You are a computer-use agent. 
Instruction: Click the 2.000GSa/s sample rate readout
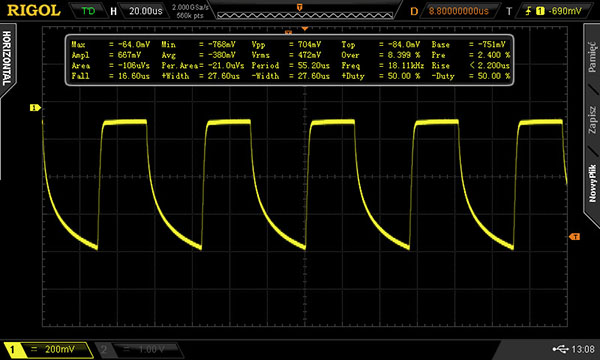point(191,7)
